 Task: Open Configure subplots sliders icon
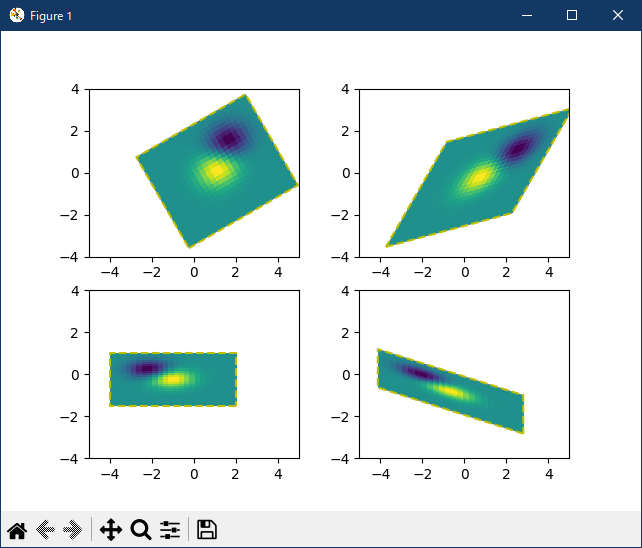click(x=170, y=530)
